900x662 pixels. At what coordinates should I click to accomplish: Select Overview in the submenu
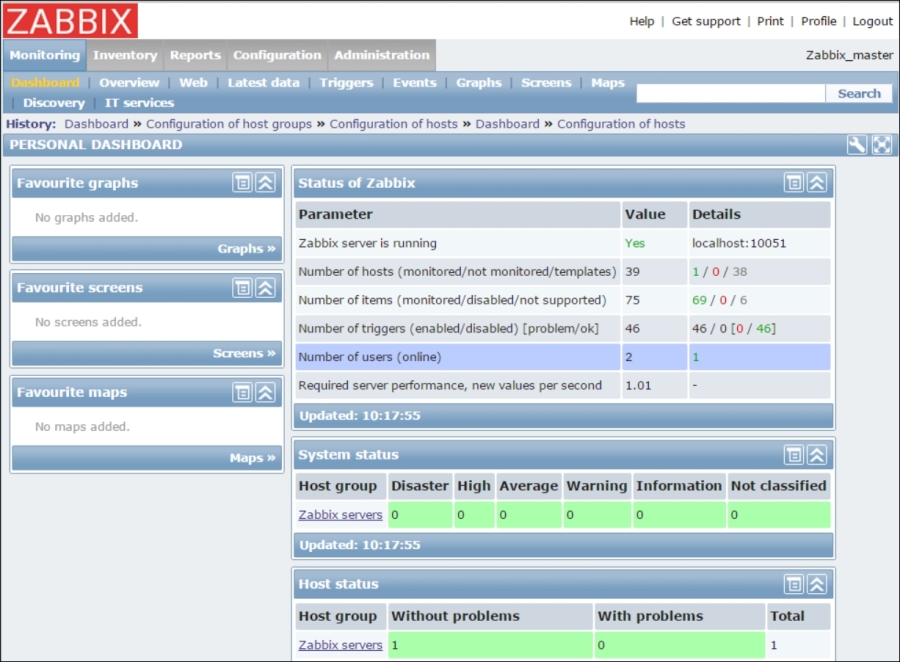pyautogui.click(x=129, y=83)
